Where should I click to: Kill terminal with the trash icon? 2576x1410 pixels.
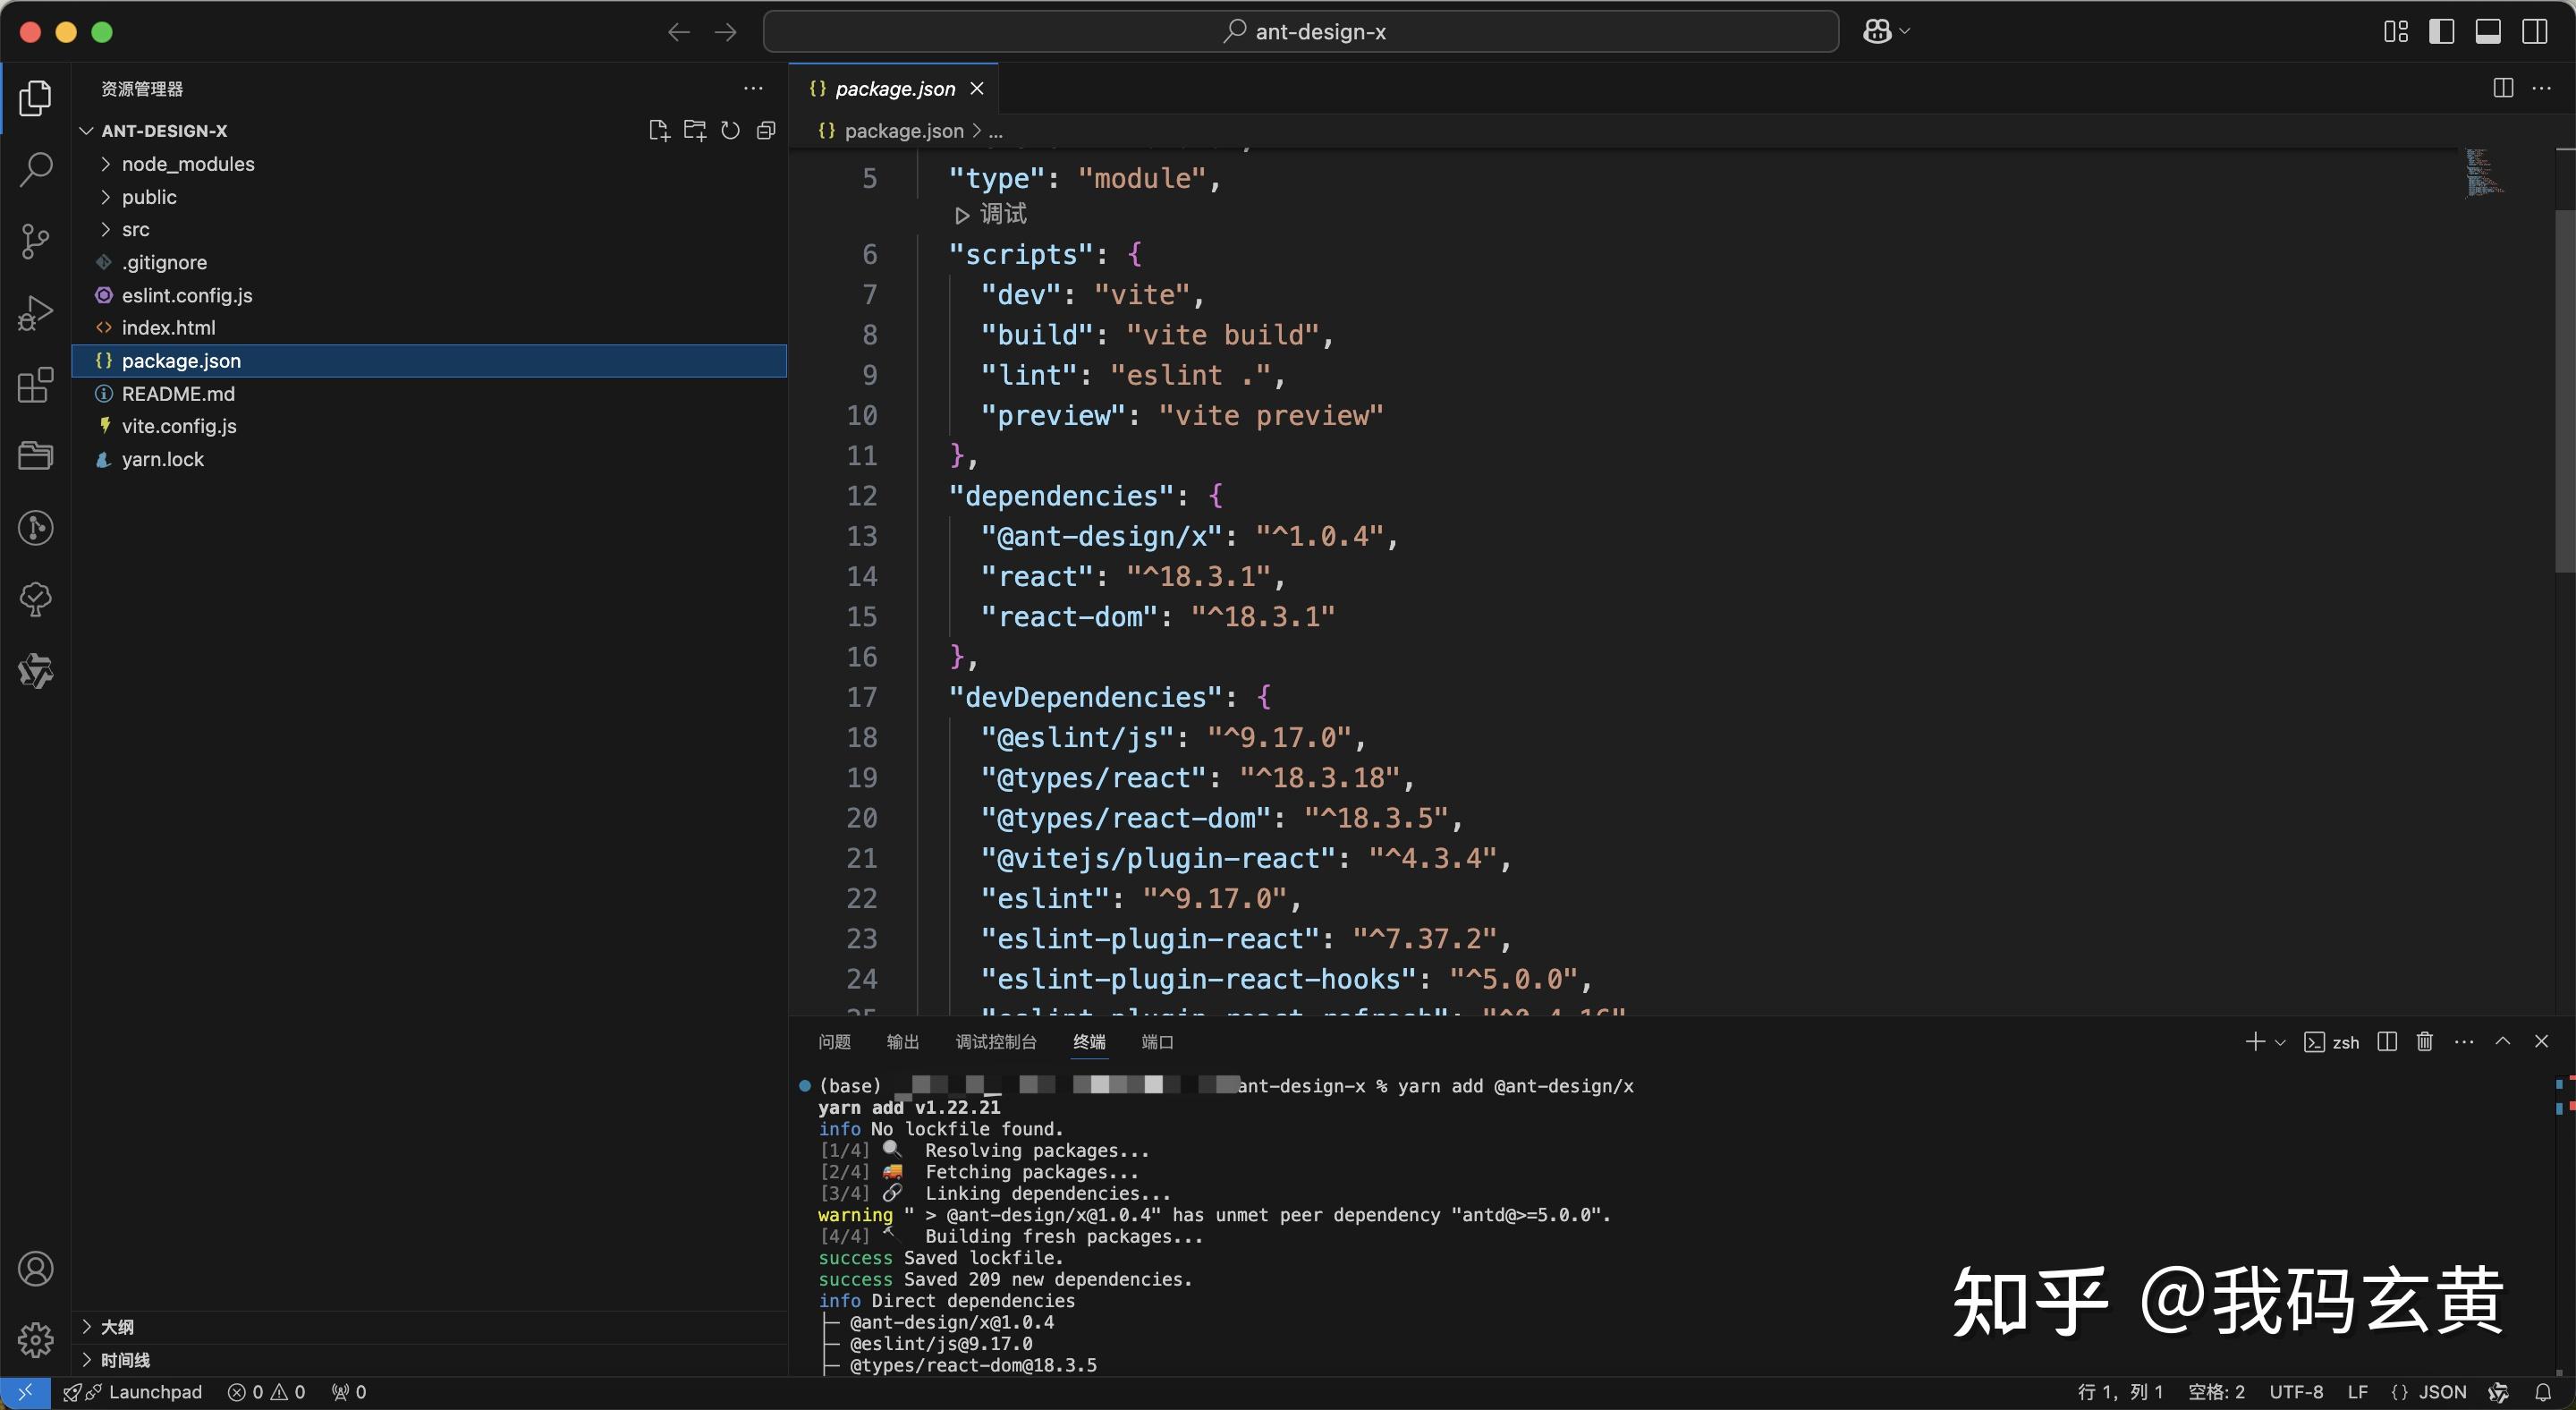2424,1042
